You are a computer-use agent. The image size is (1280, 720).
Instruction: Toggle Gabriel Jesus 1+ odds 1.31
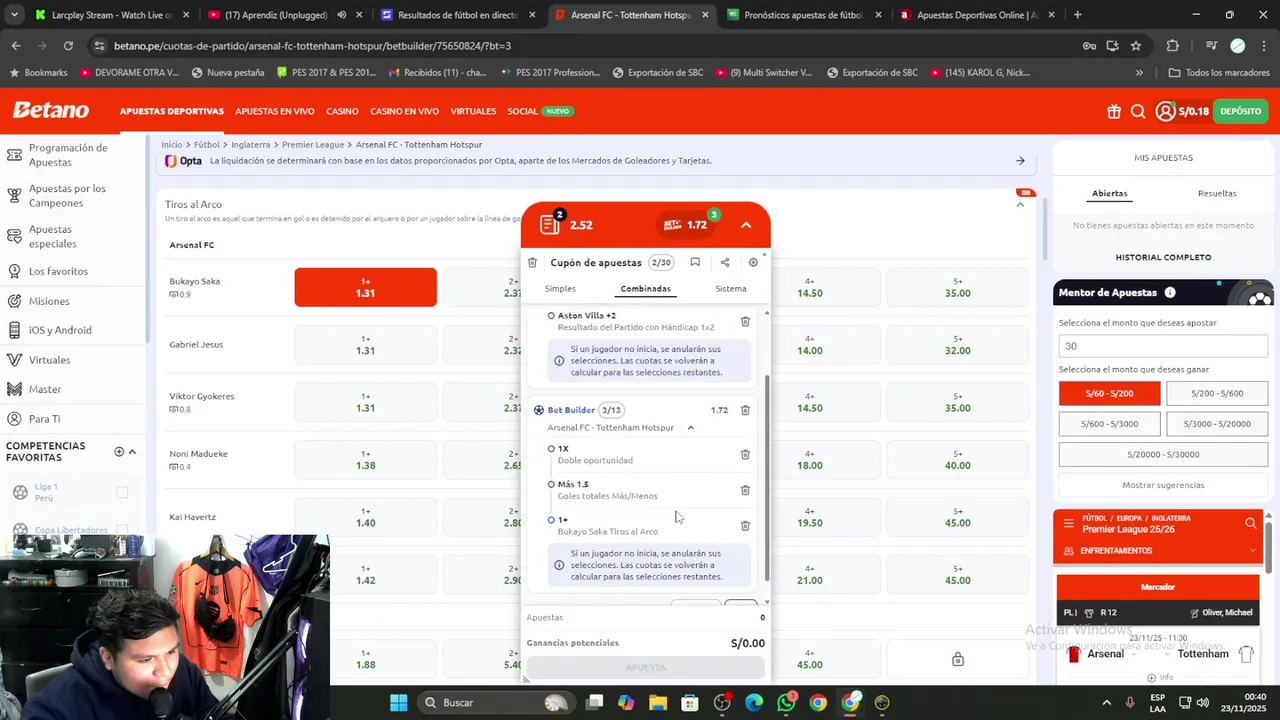pyautogui.click(x=365, y=345)
